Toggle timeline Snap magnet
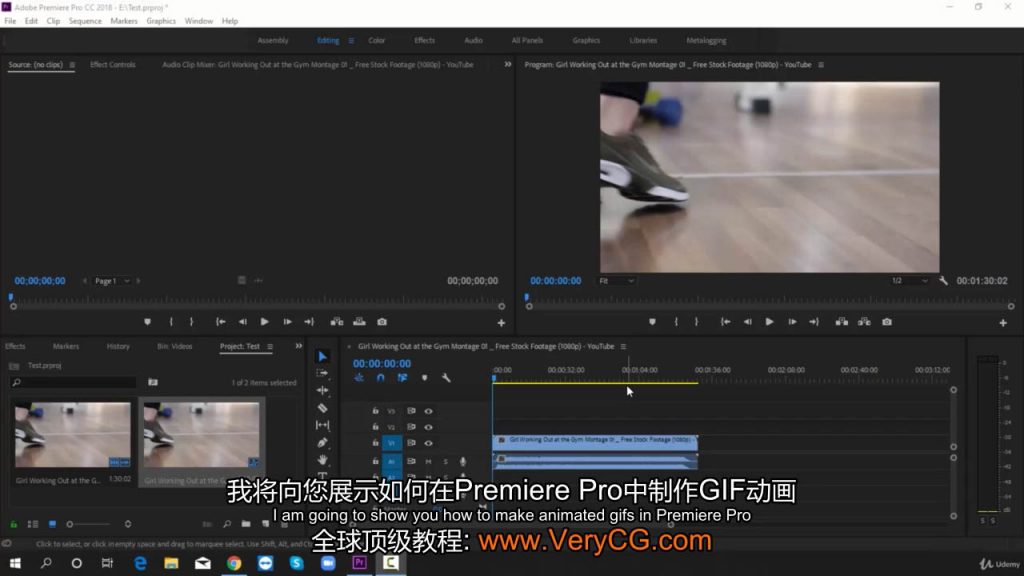The image size is (1024, 576). point(381,378)
